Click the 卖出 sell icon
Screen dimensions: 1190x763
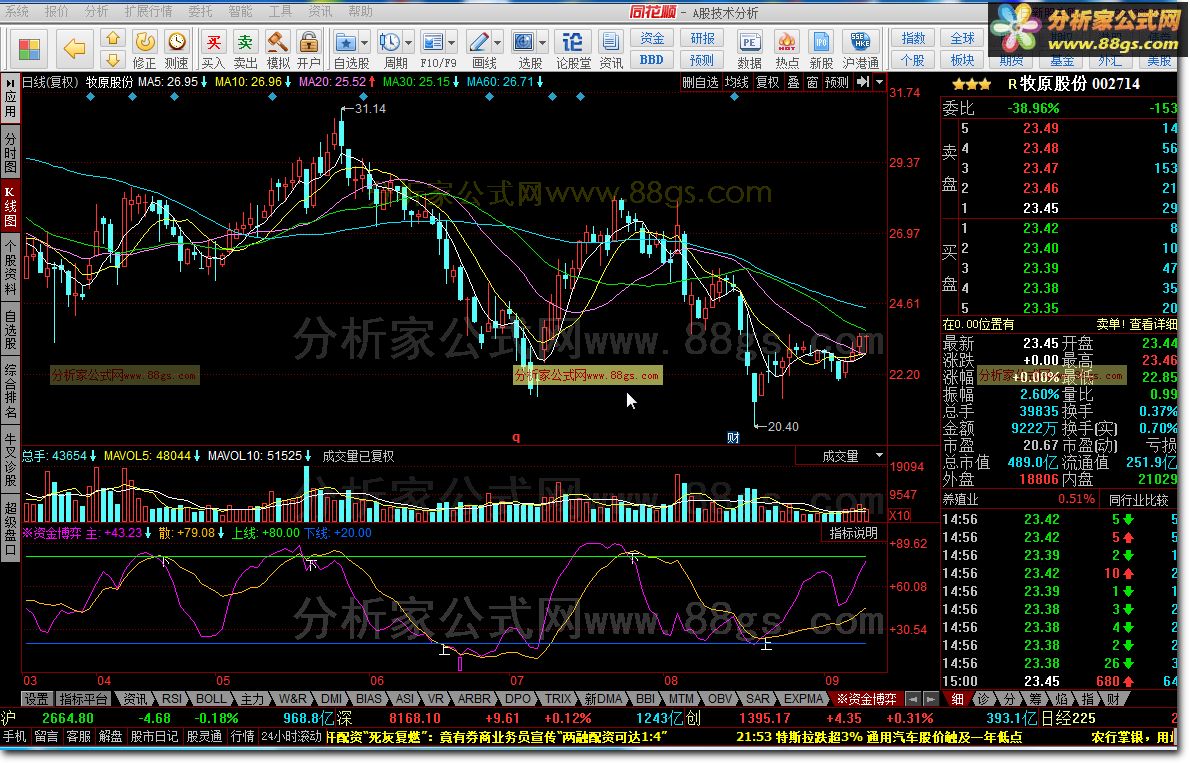pyautogui.click(x=245, y=42)
